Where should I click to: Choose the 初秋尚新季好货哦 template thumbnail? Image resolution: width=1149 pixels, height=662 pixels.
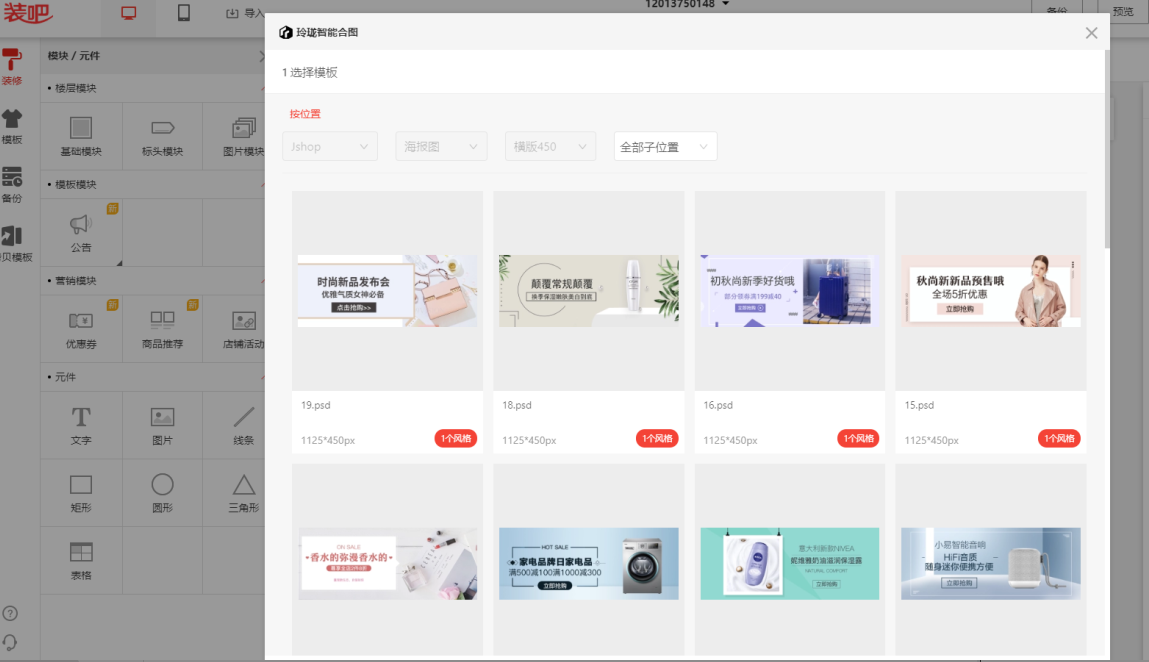tap(790, 291)
